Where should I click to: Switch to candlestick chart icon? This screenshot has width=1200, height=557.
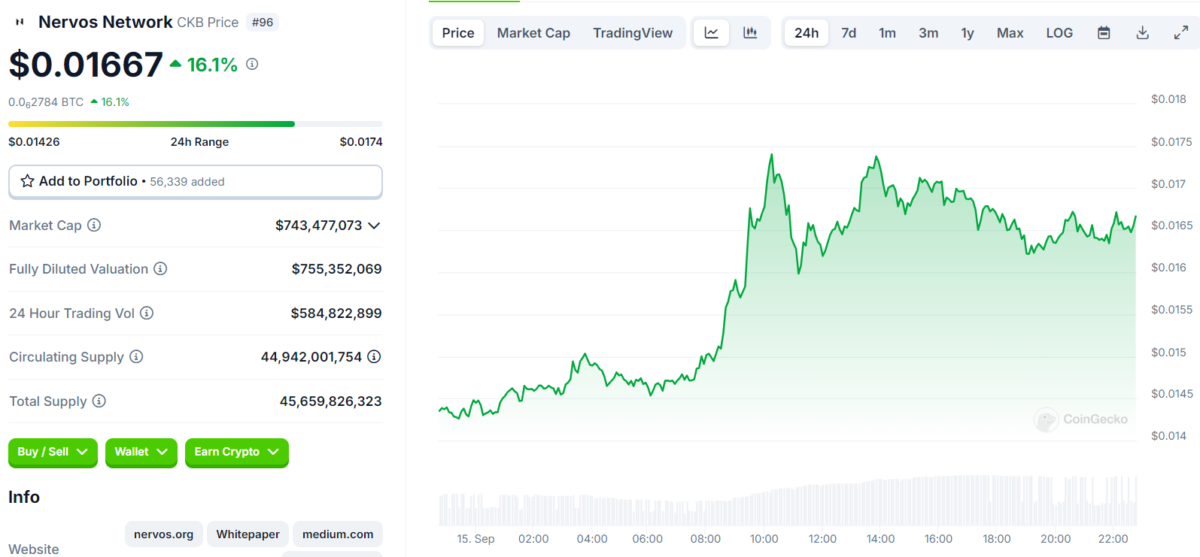tap(750, 33)
